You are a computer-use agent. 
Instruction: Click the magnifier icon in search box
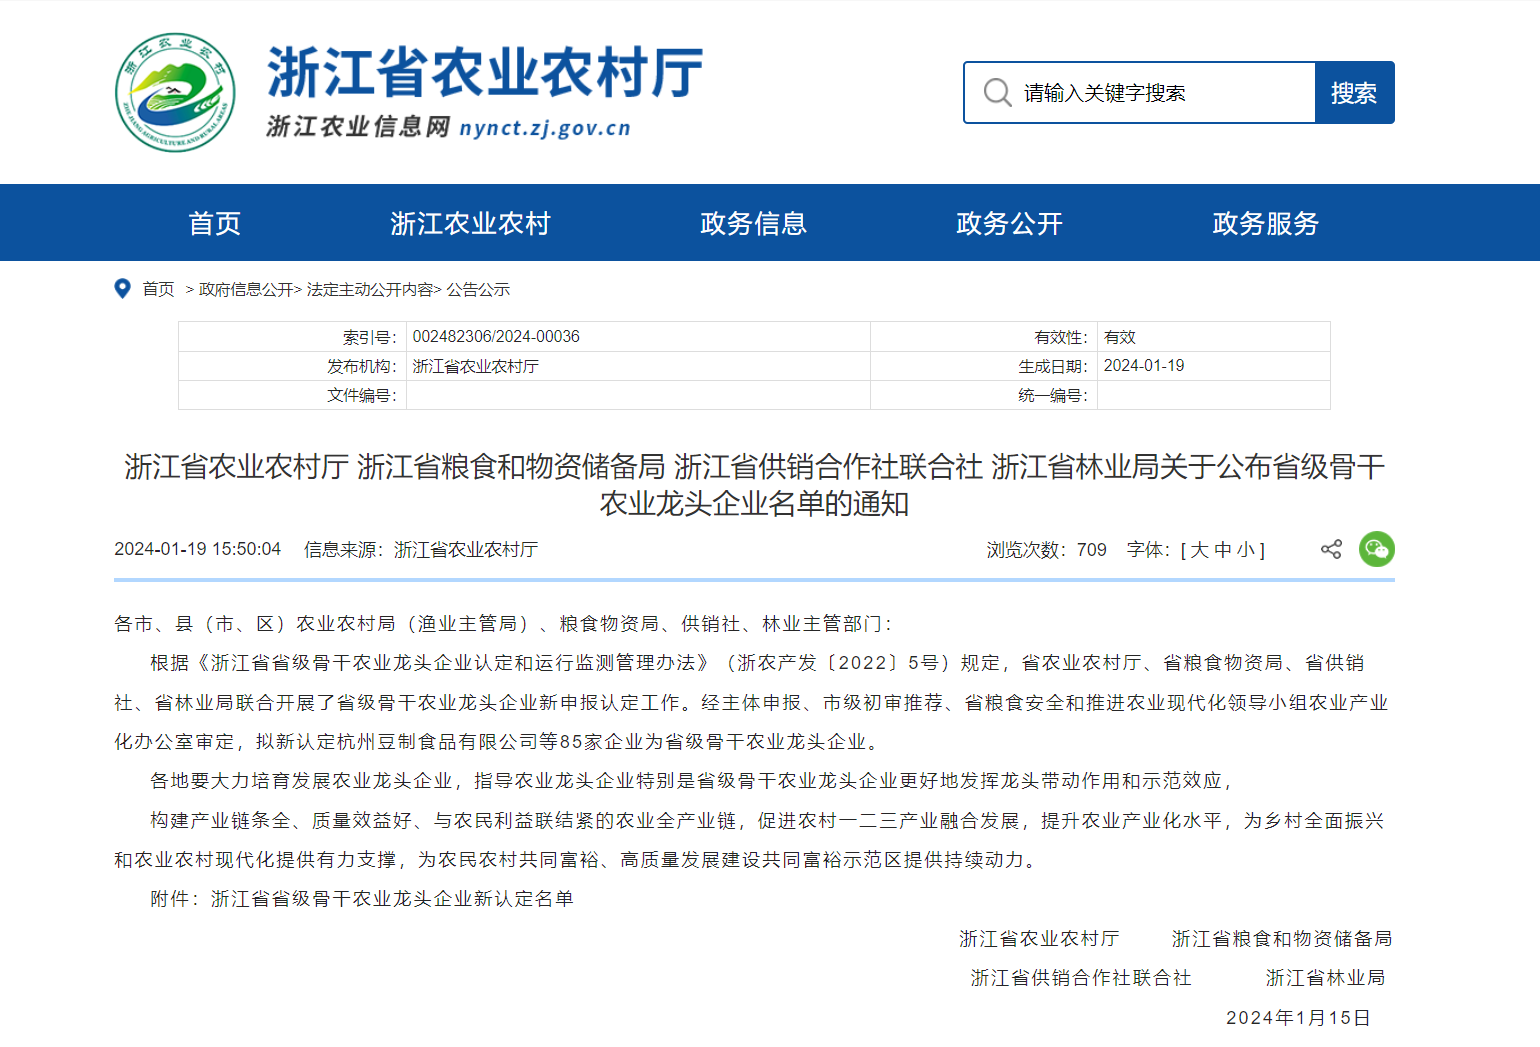point(997,93)
